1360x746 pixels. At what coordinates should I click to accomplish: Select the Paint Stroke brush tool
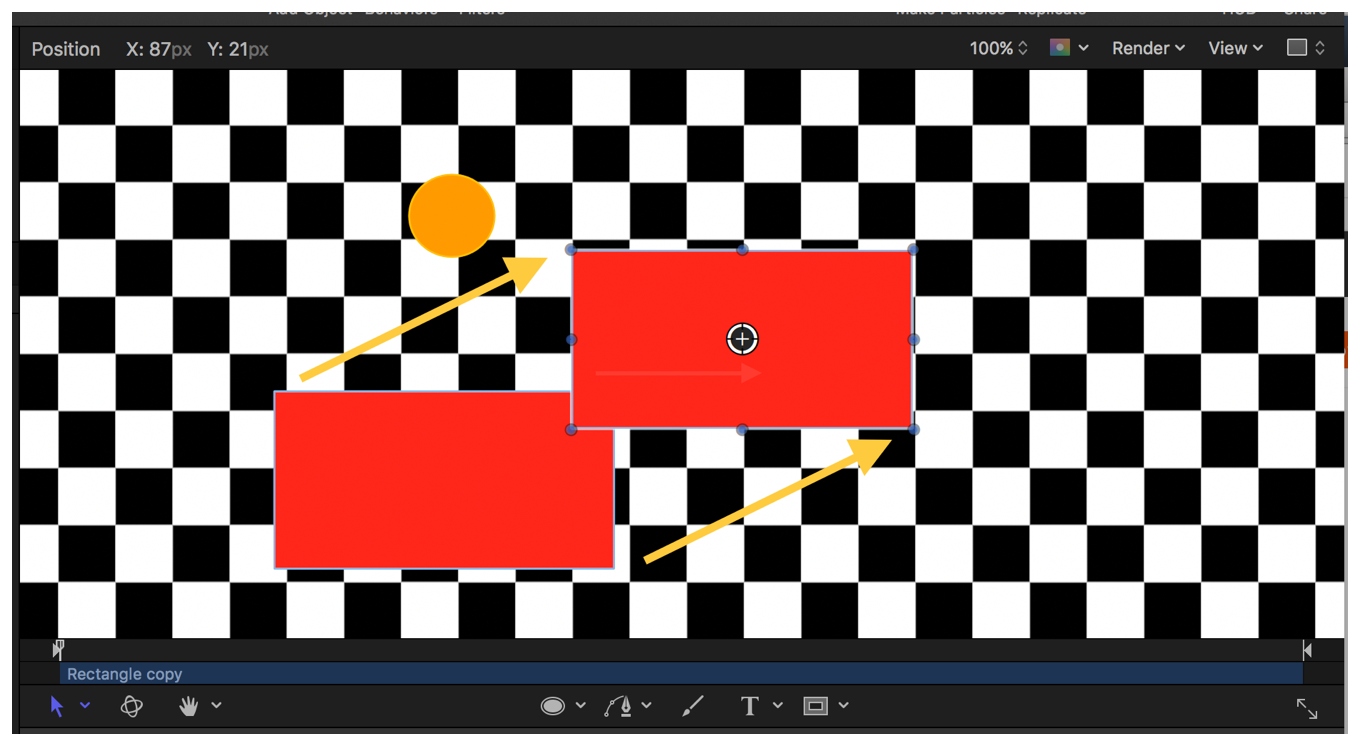point(692,706)
